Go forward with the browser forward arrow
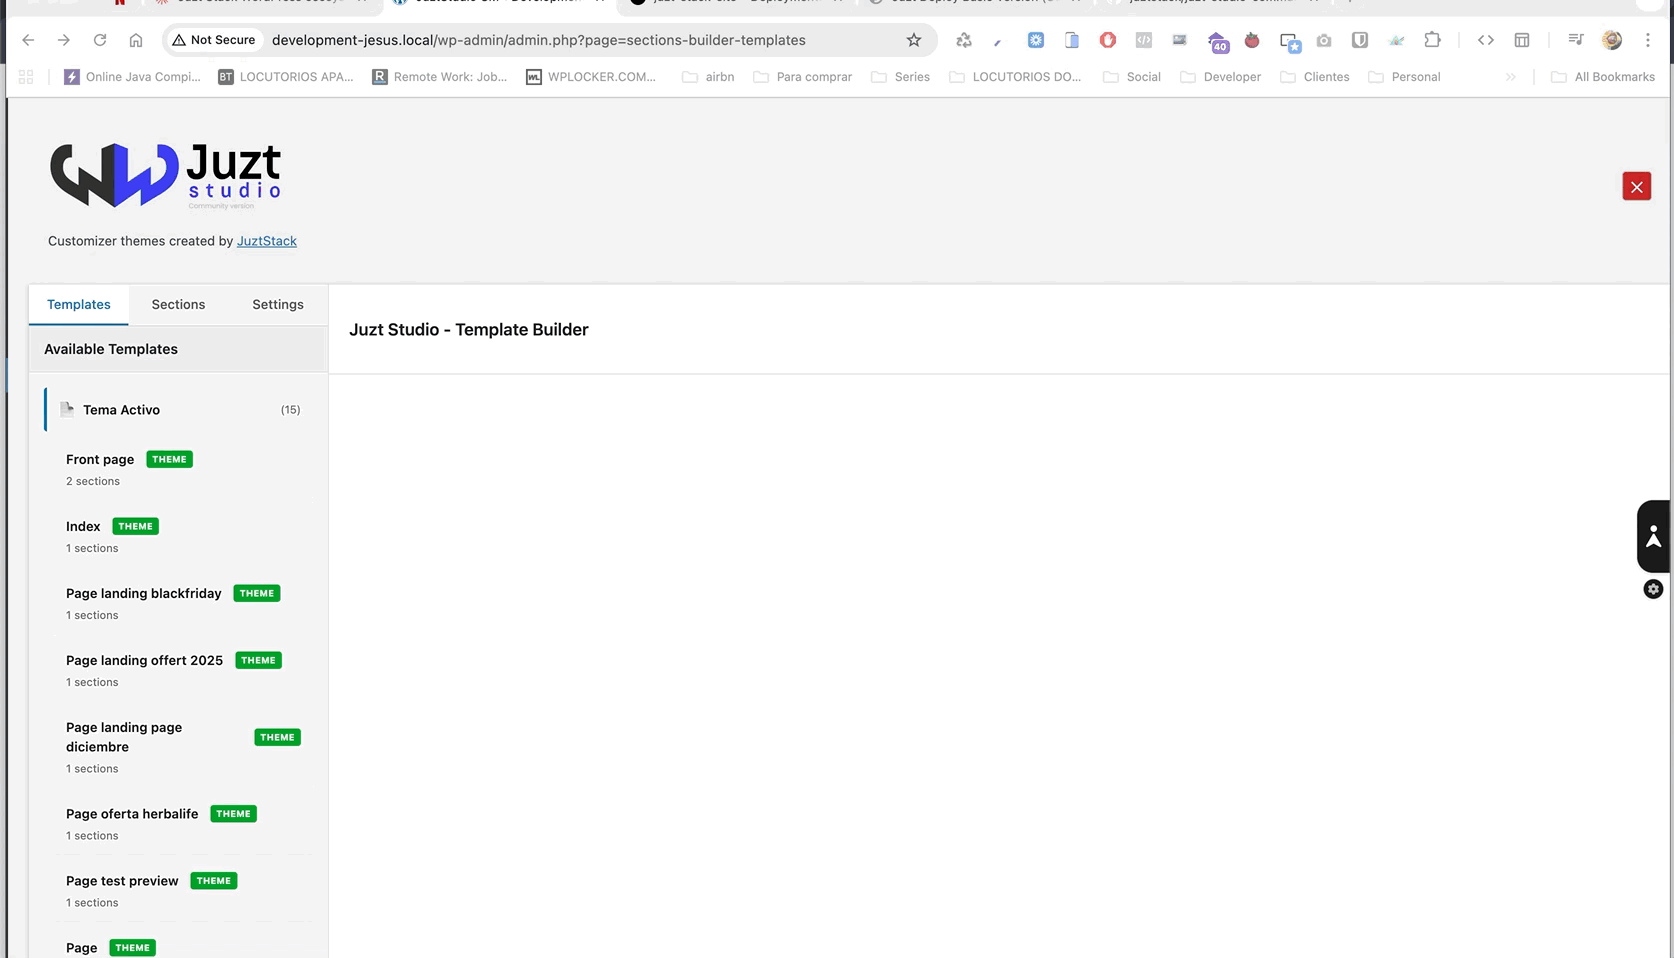The image size is (1674, 958). (64, 40)
